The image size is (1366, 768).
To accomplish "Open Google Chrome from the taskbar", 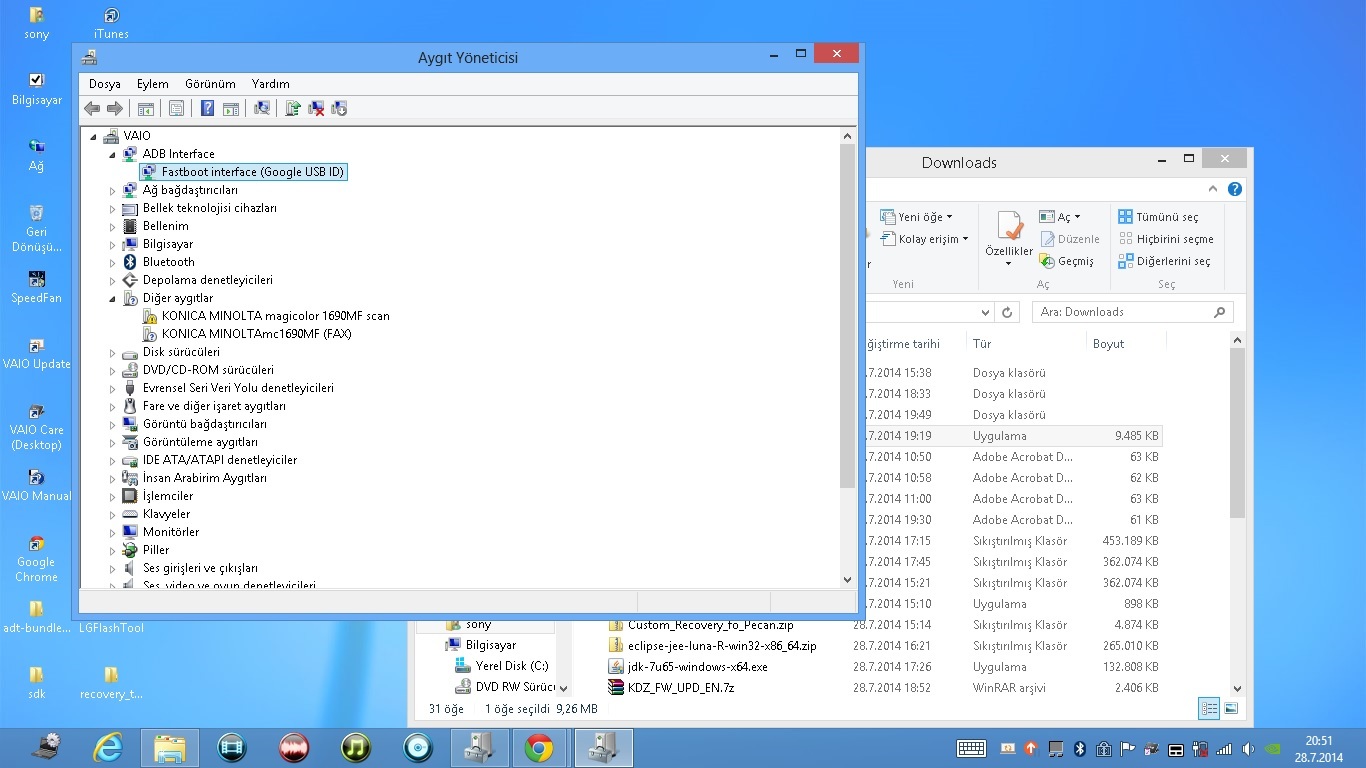I will tap(539, 747).
